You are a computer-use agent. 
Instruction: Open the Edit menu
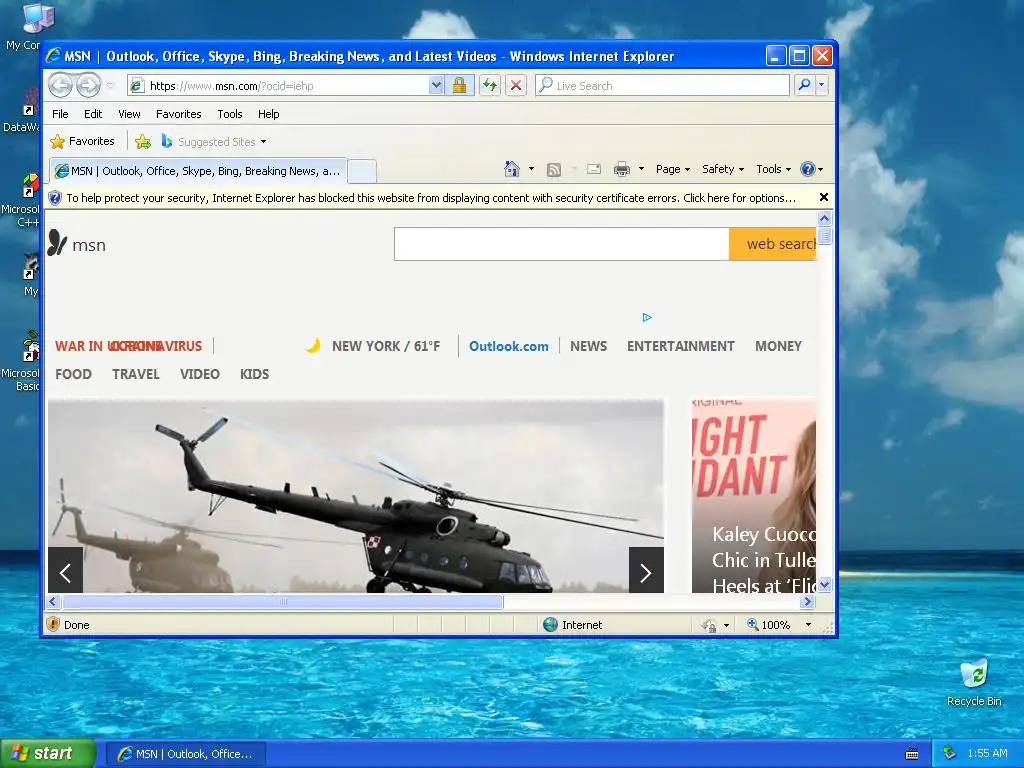(x=93, y=114)
